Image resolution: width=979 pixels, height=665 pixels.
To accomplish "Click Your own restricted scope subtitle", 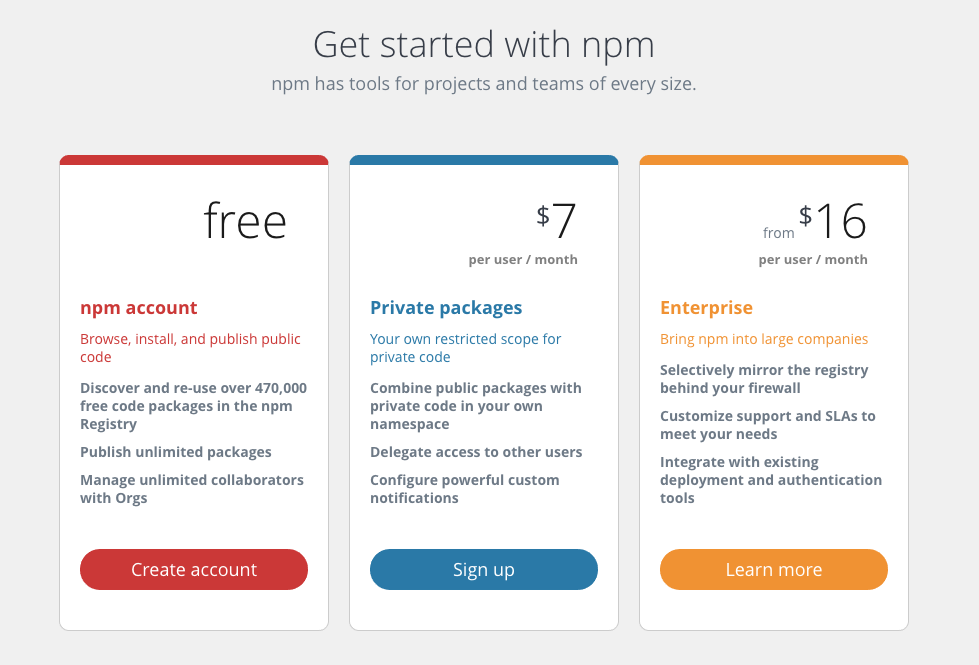I will click(465, 348).
